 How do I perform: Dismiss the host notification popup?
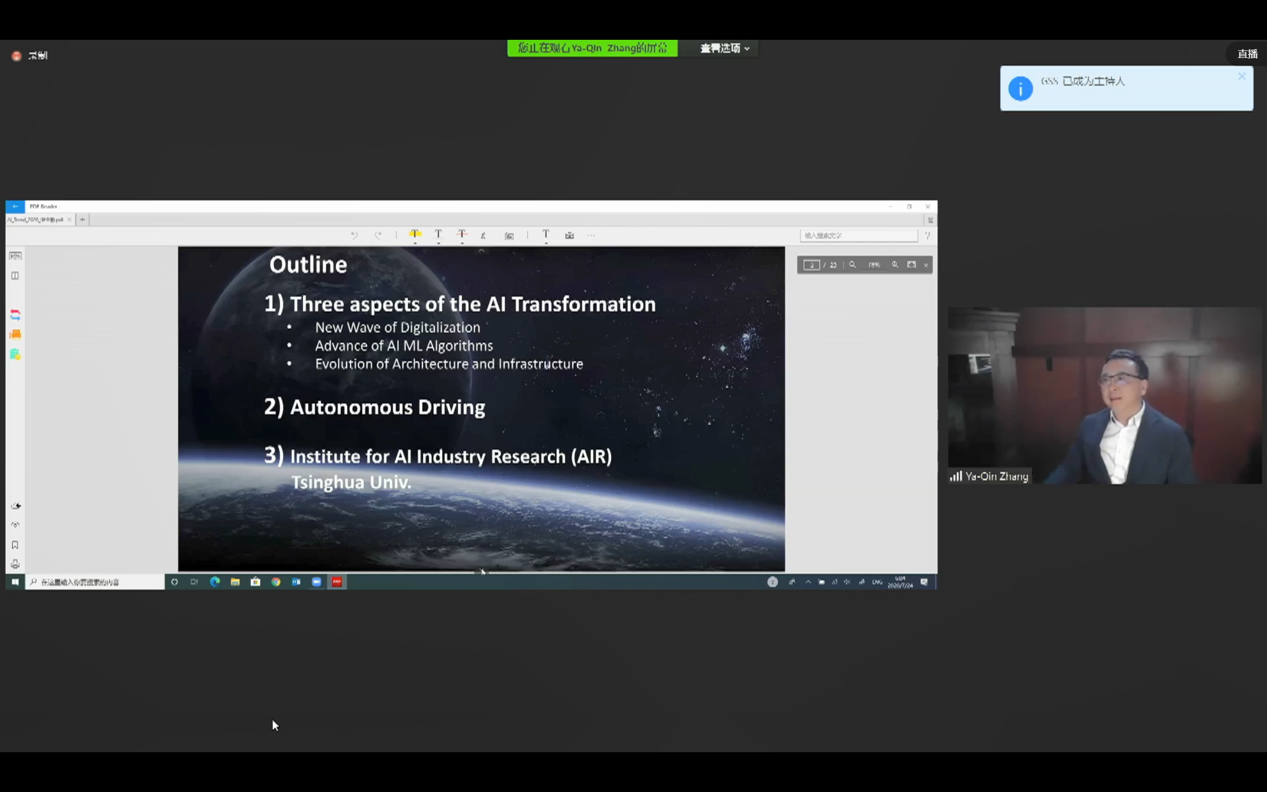[x=1242, y=77]
